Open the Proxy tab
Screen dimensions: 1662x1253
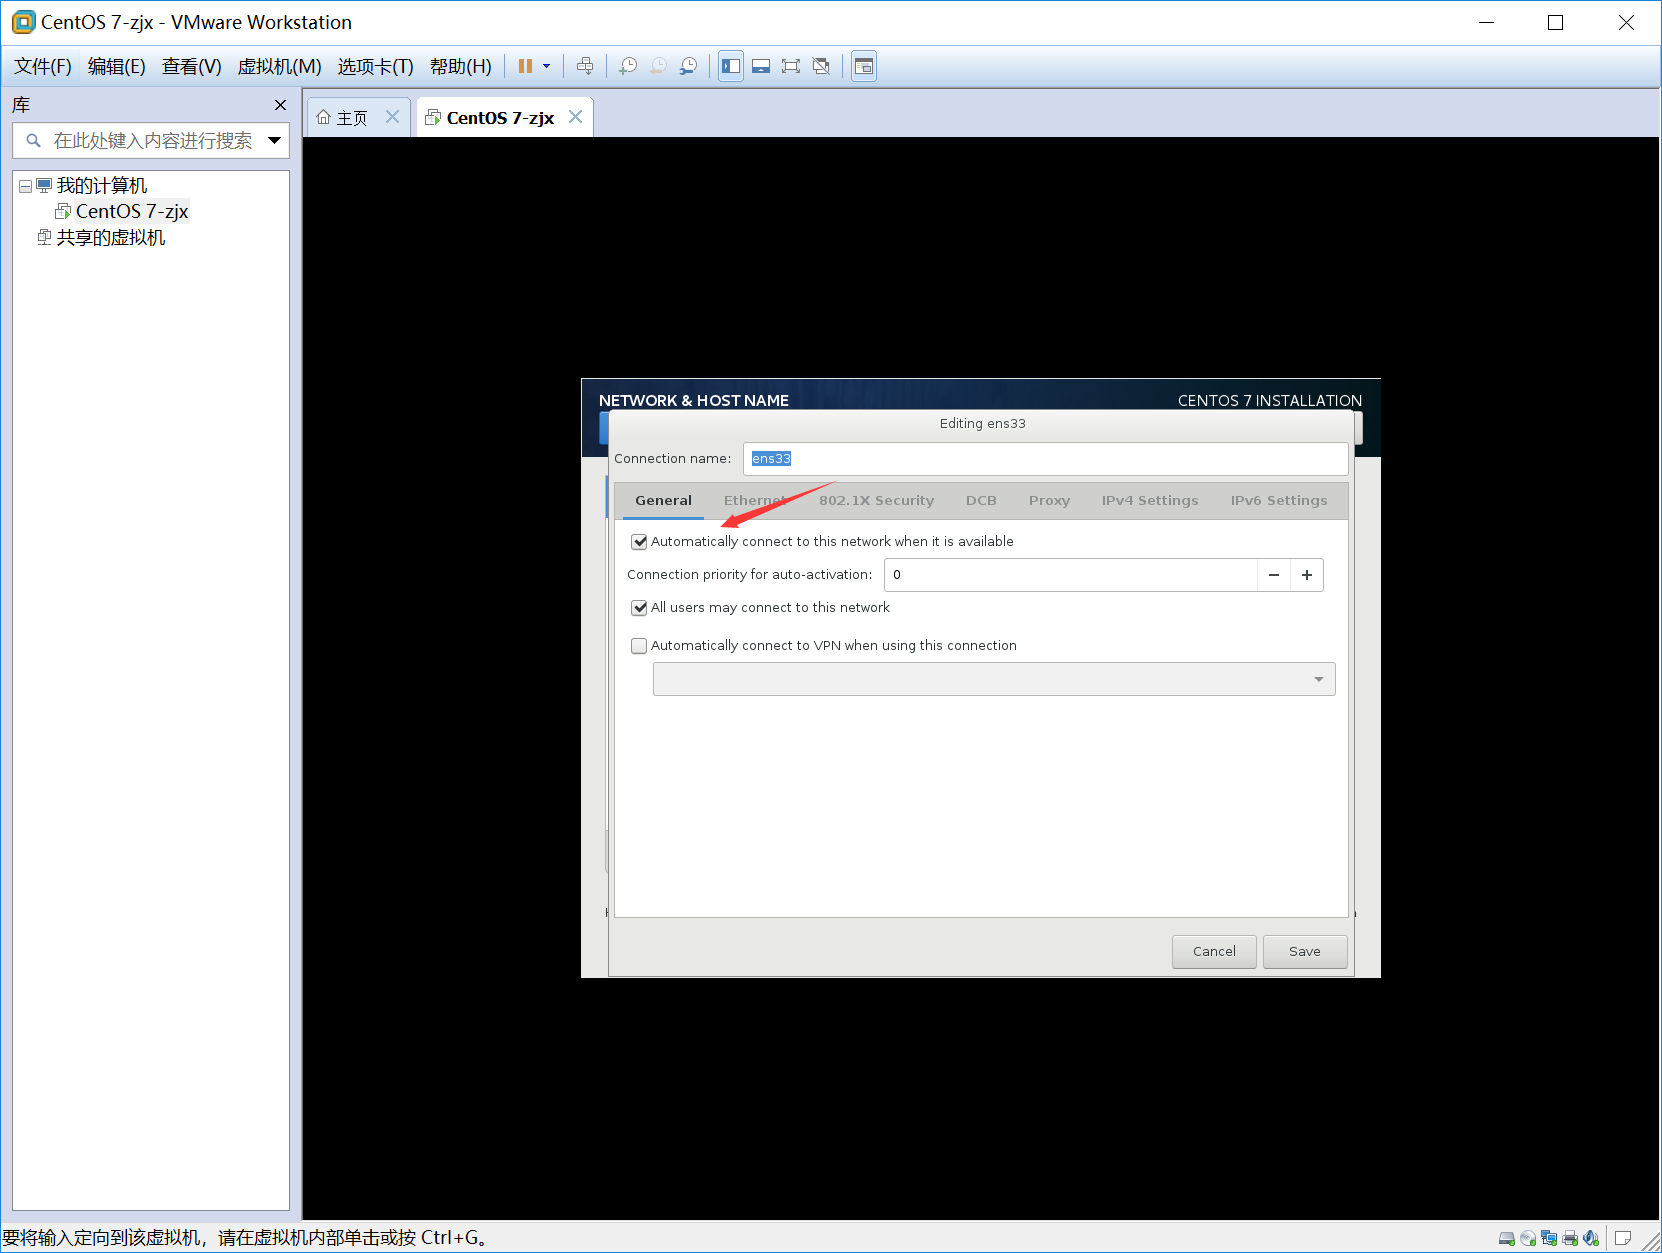[x=1049, y=501]
